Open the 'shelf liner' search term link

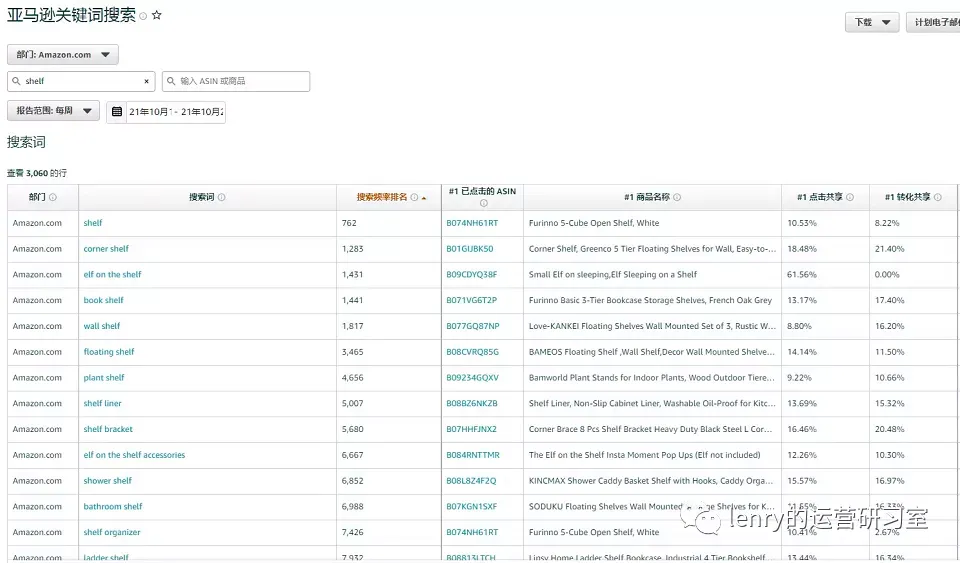(102, 403)
